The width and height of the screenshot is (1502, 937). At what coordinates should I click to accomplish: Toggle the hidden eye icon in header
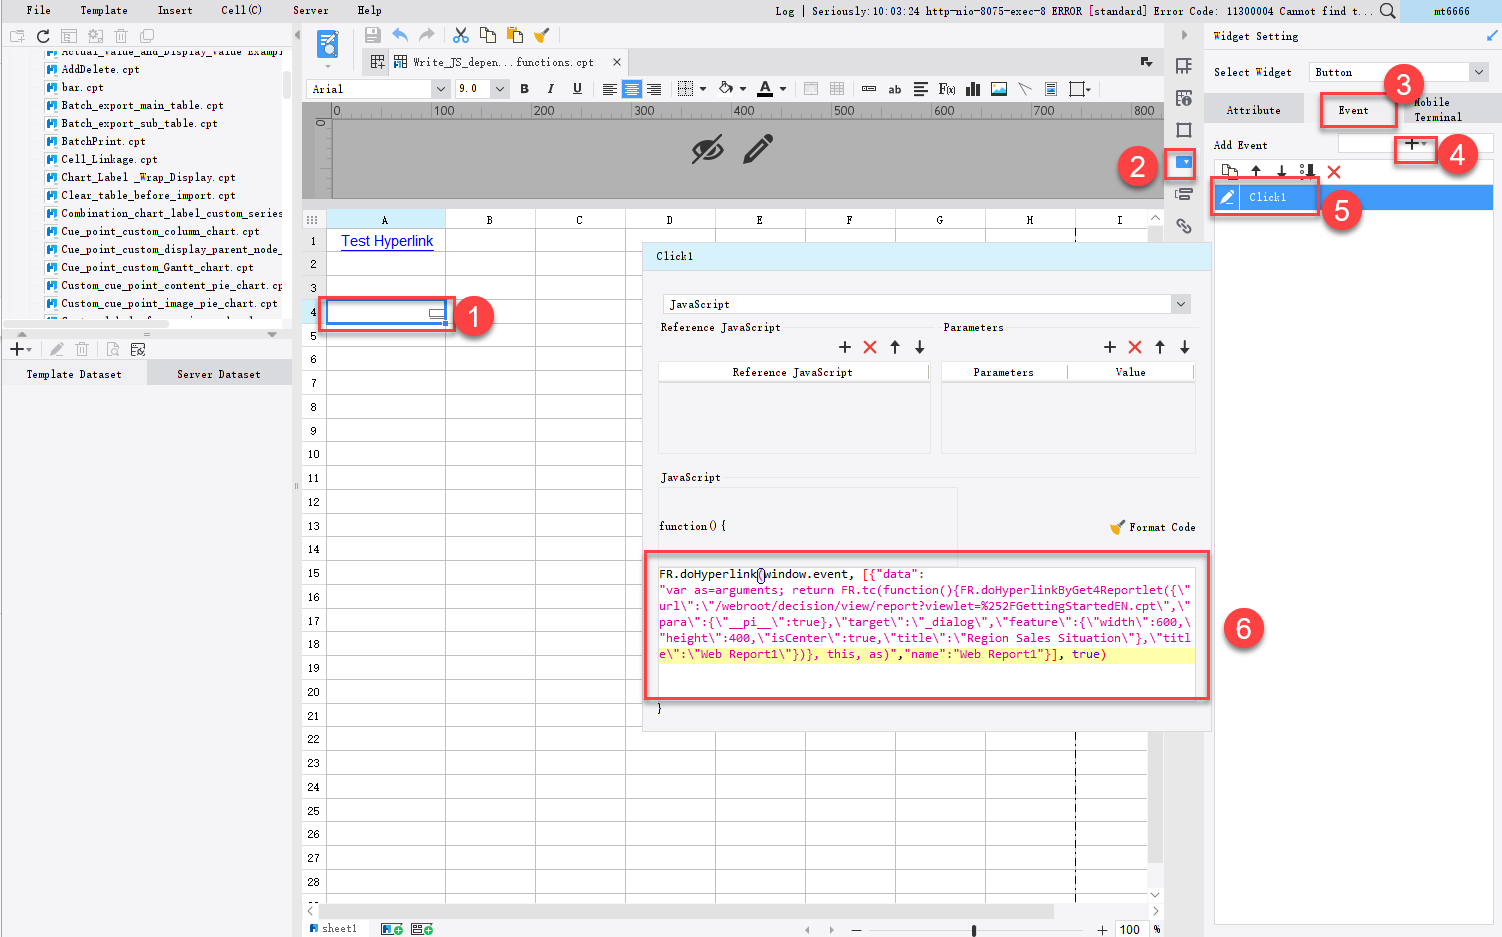pyautogui.click(x=708, y=150)
